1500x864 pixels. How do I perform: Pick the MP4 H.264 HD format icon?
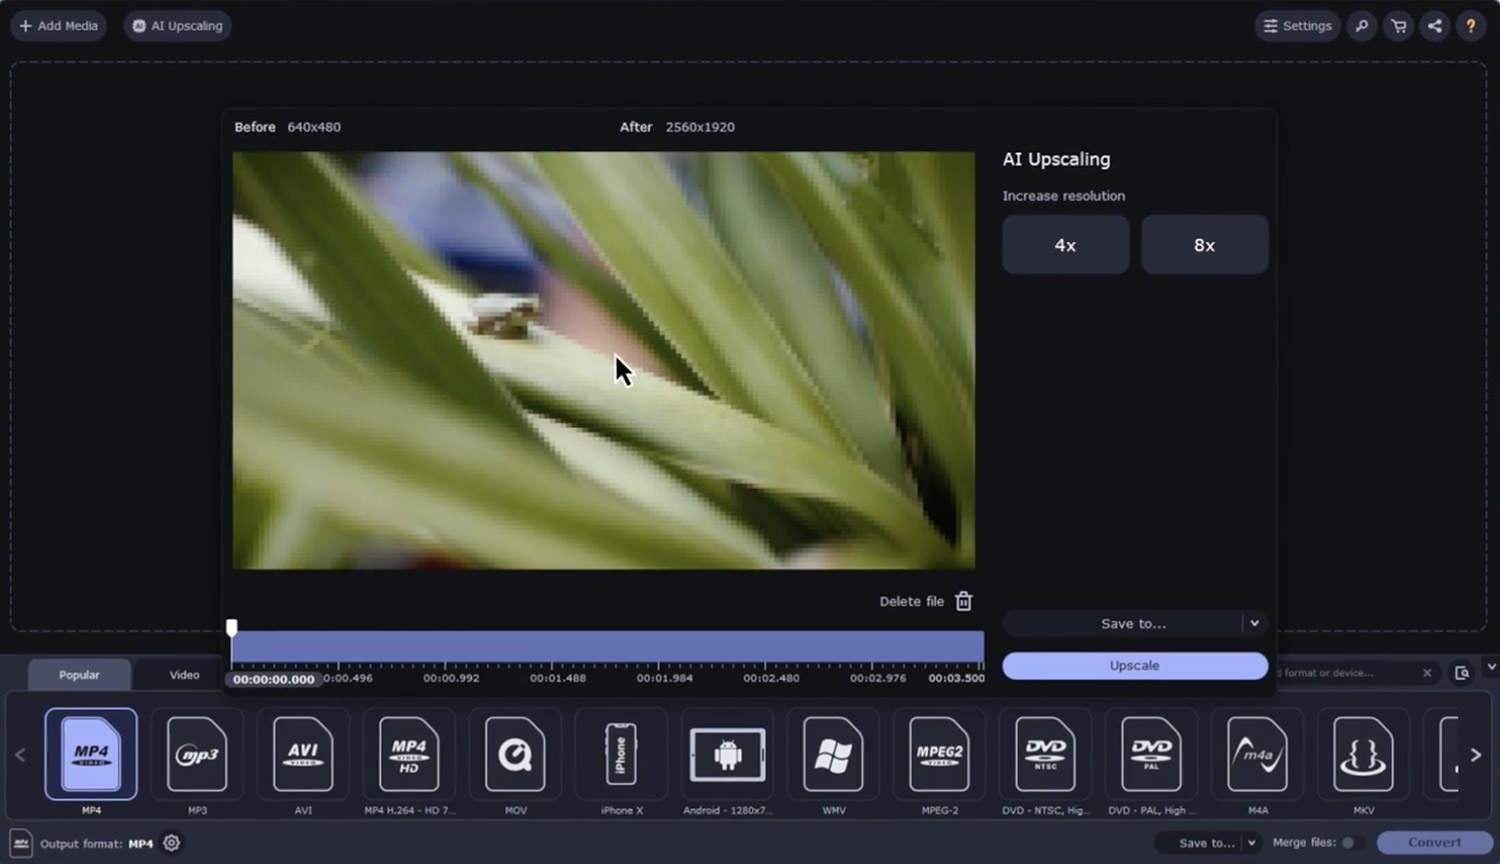[x=409, y=754]
